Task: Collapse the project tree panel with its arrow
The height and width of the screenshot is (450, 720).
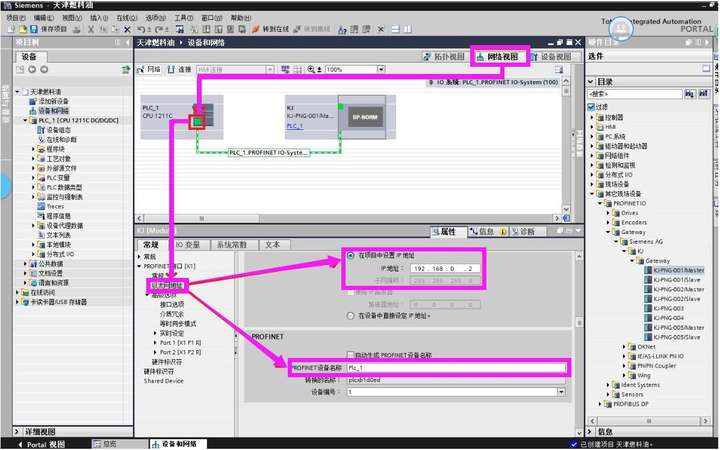Action: click(x=128, y=43)
